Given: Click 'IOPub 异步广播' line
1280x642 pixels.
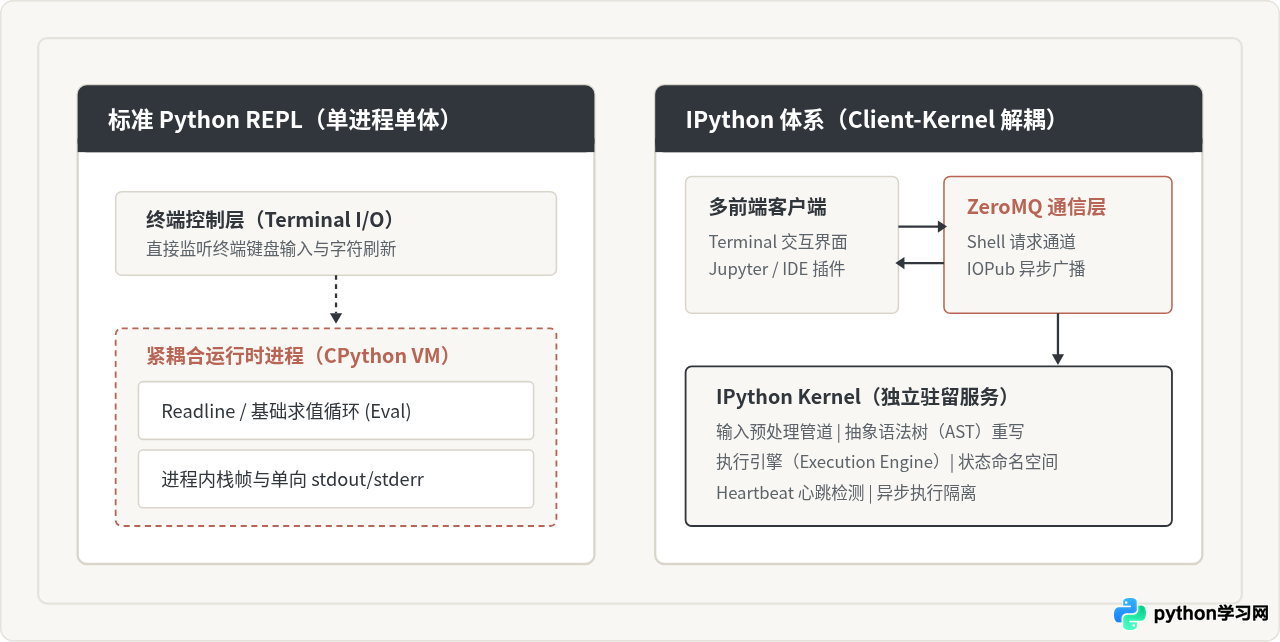Looking at the screenshot, I should click(1026, 269).
